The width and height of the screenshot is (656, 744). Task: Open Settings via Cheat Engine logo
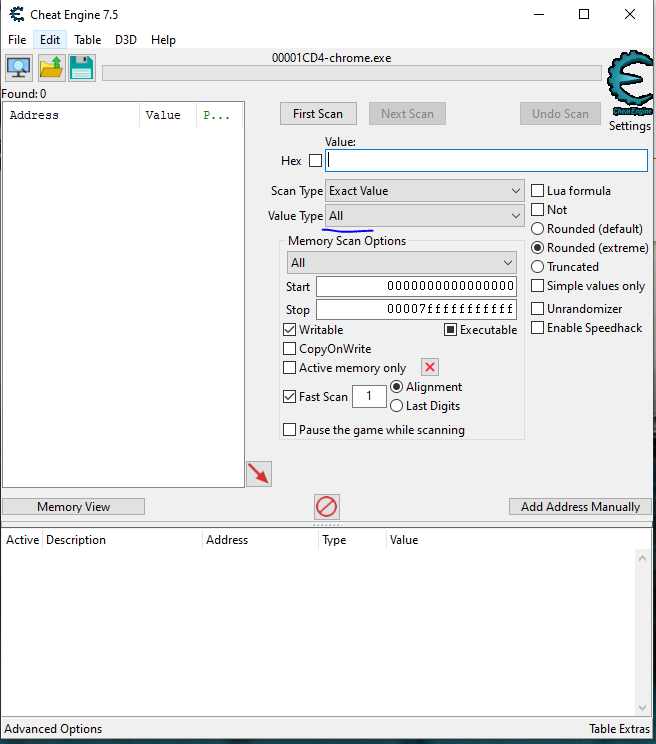[x=630, y=83]
